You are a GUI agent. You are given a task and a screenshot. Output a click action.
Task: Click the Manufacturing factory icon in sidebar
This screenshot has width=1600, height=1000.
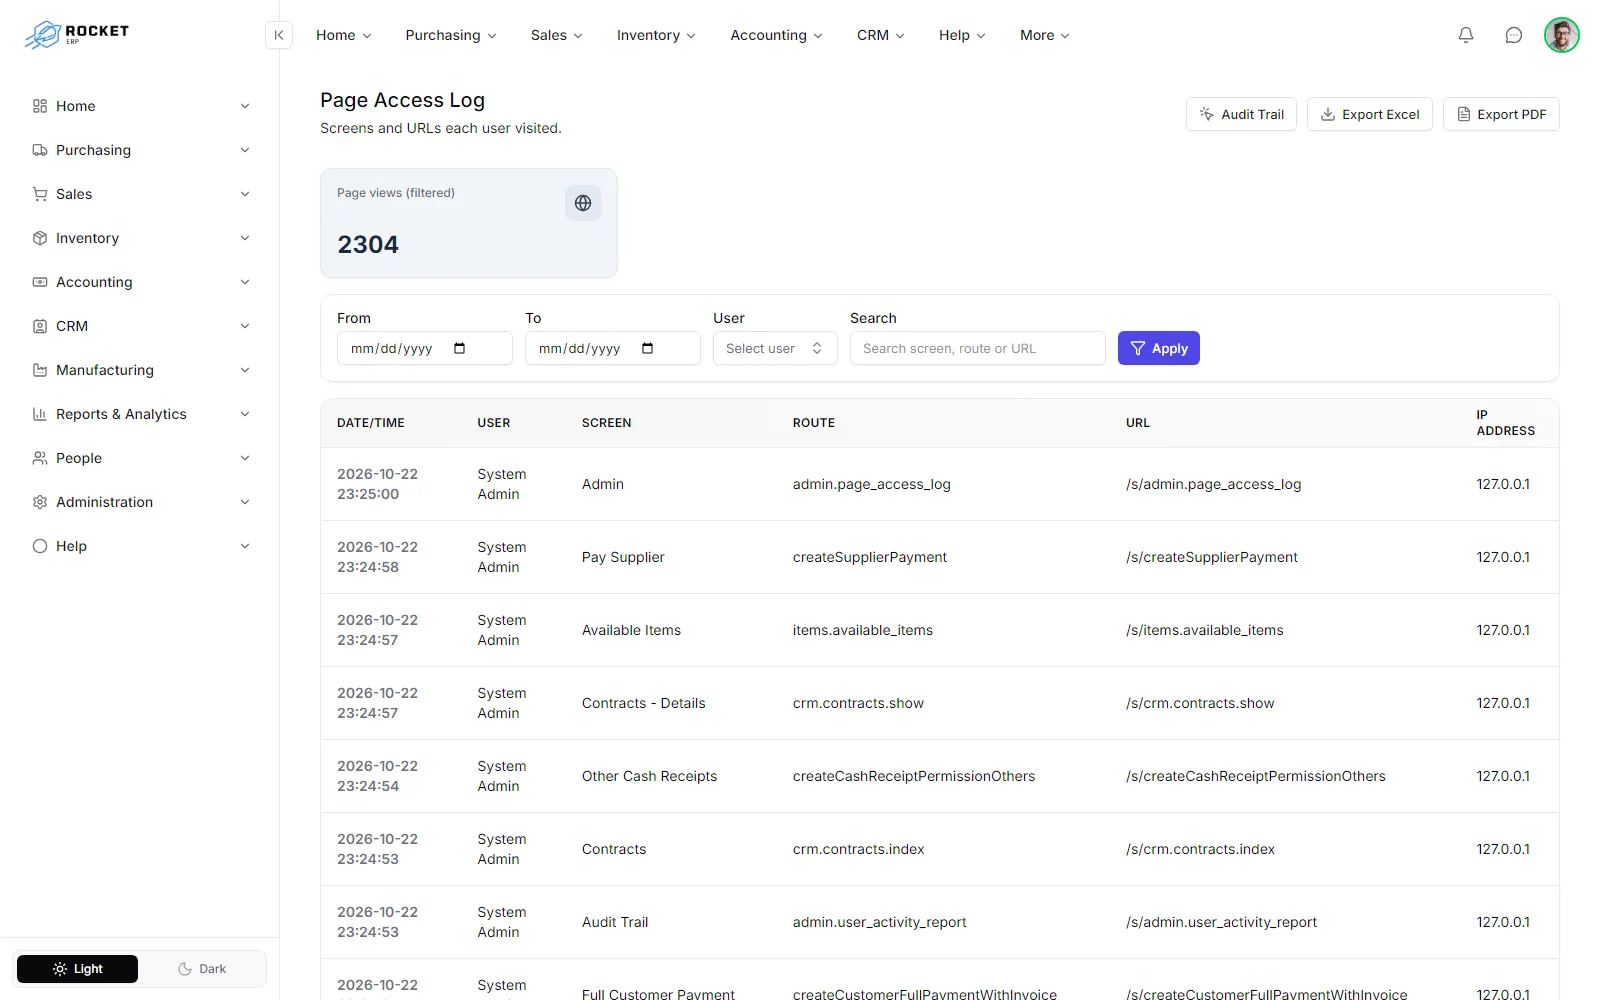pos(40,370)
